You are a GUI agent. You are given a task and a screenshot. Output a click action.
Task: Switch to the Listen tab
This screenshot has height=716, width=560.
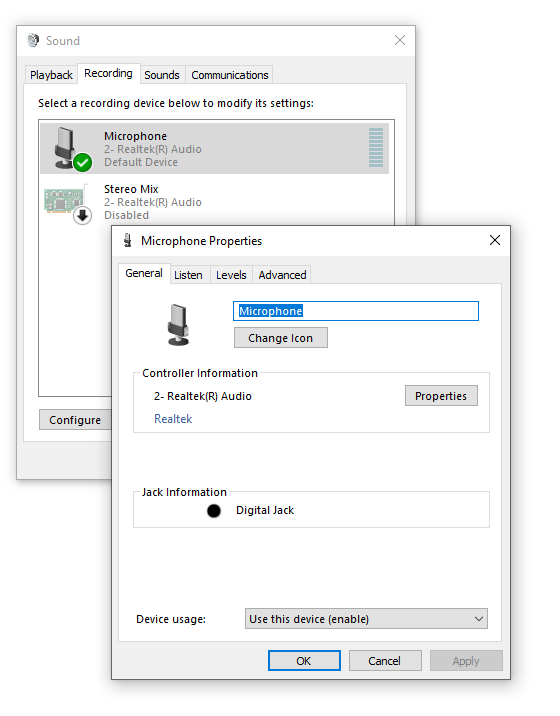[x=188, y=275]
